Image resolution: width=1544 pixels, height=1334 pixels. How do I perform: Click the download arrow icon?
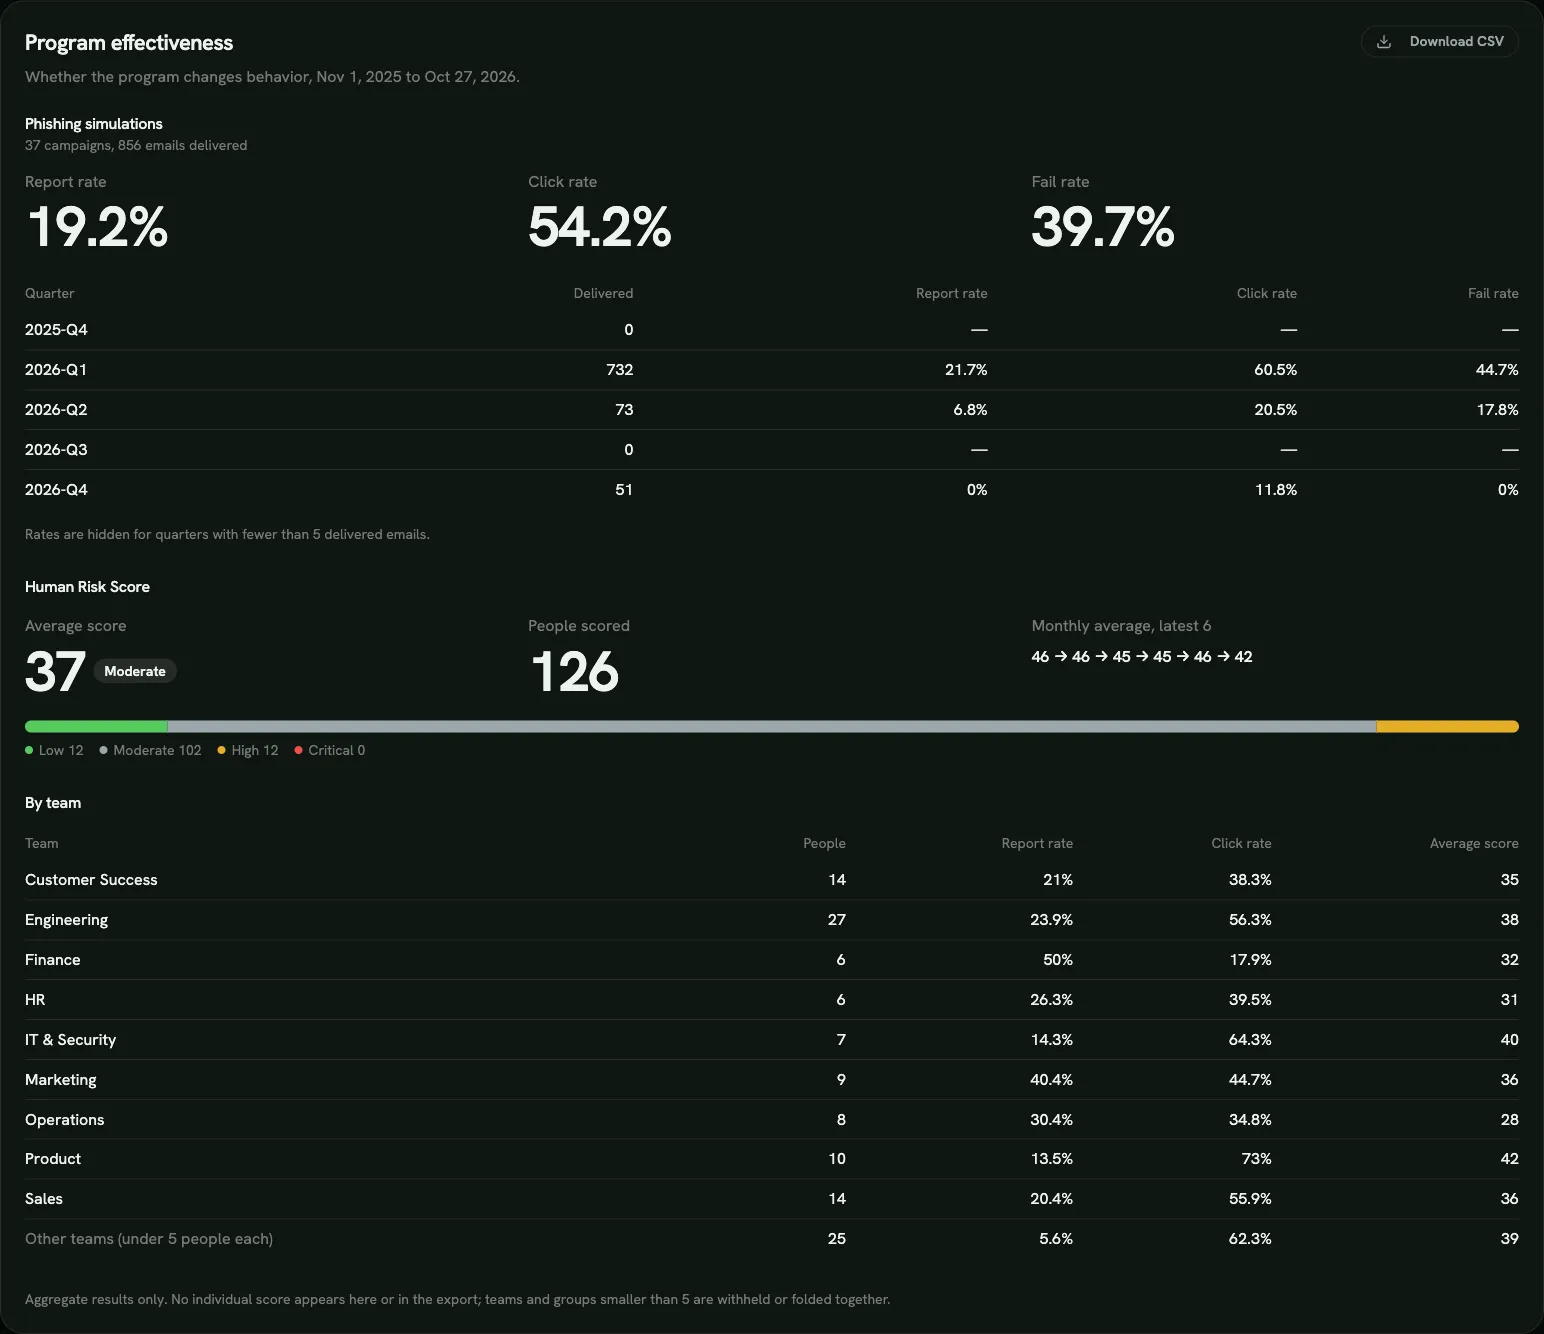[x=1384, y=42]
